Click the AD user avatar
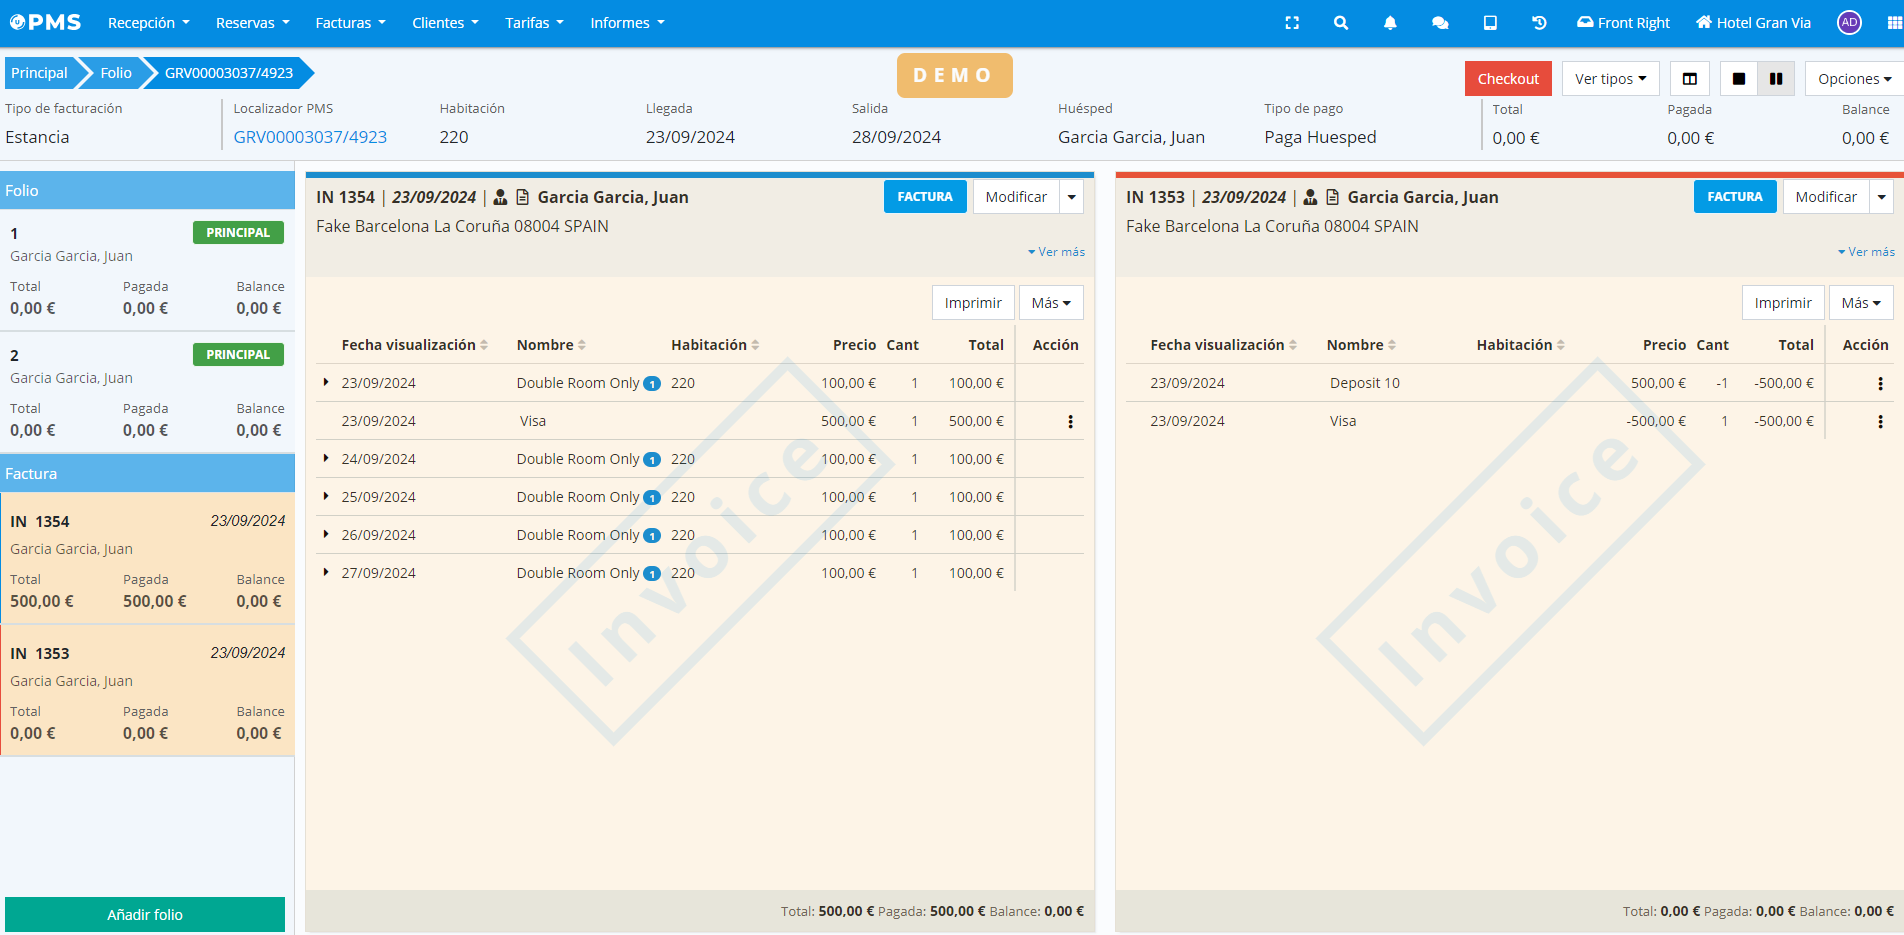 pos(1849,23)
